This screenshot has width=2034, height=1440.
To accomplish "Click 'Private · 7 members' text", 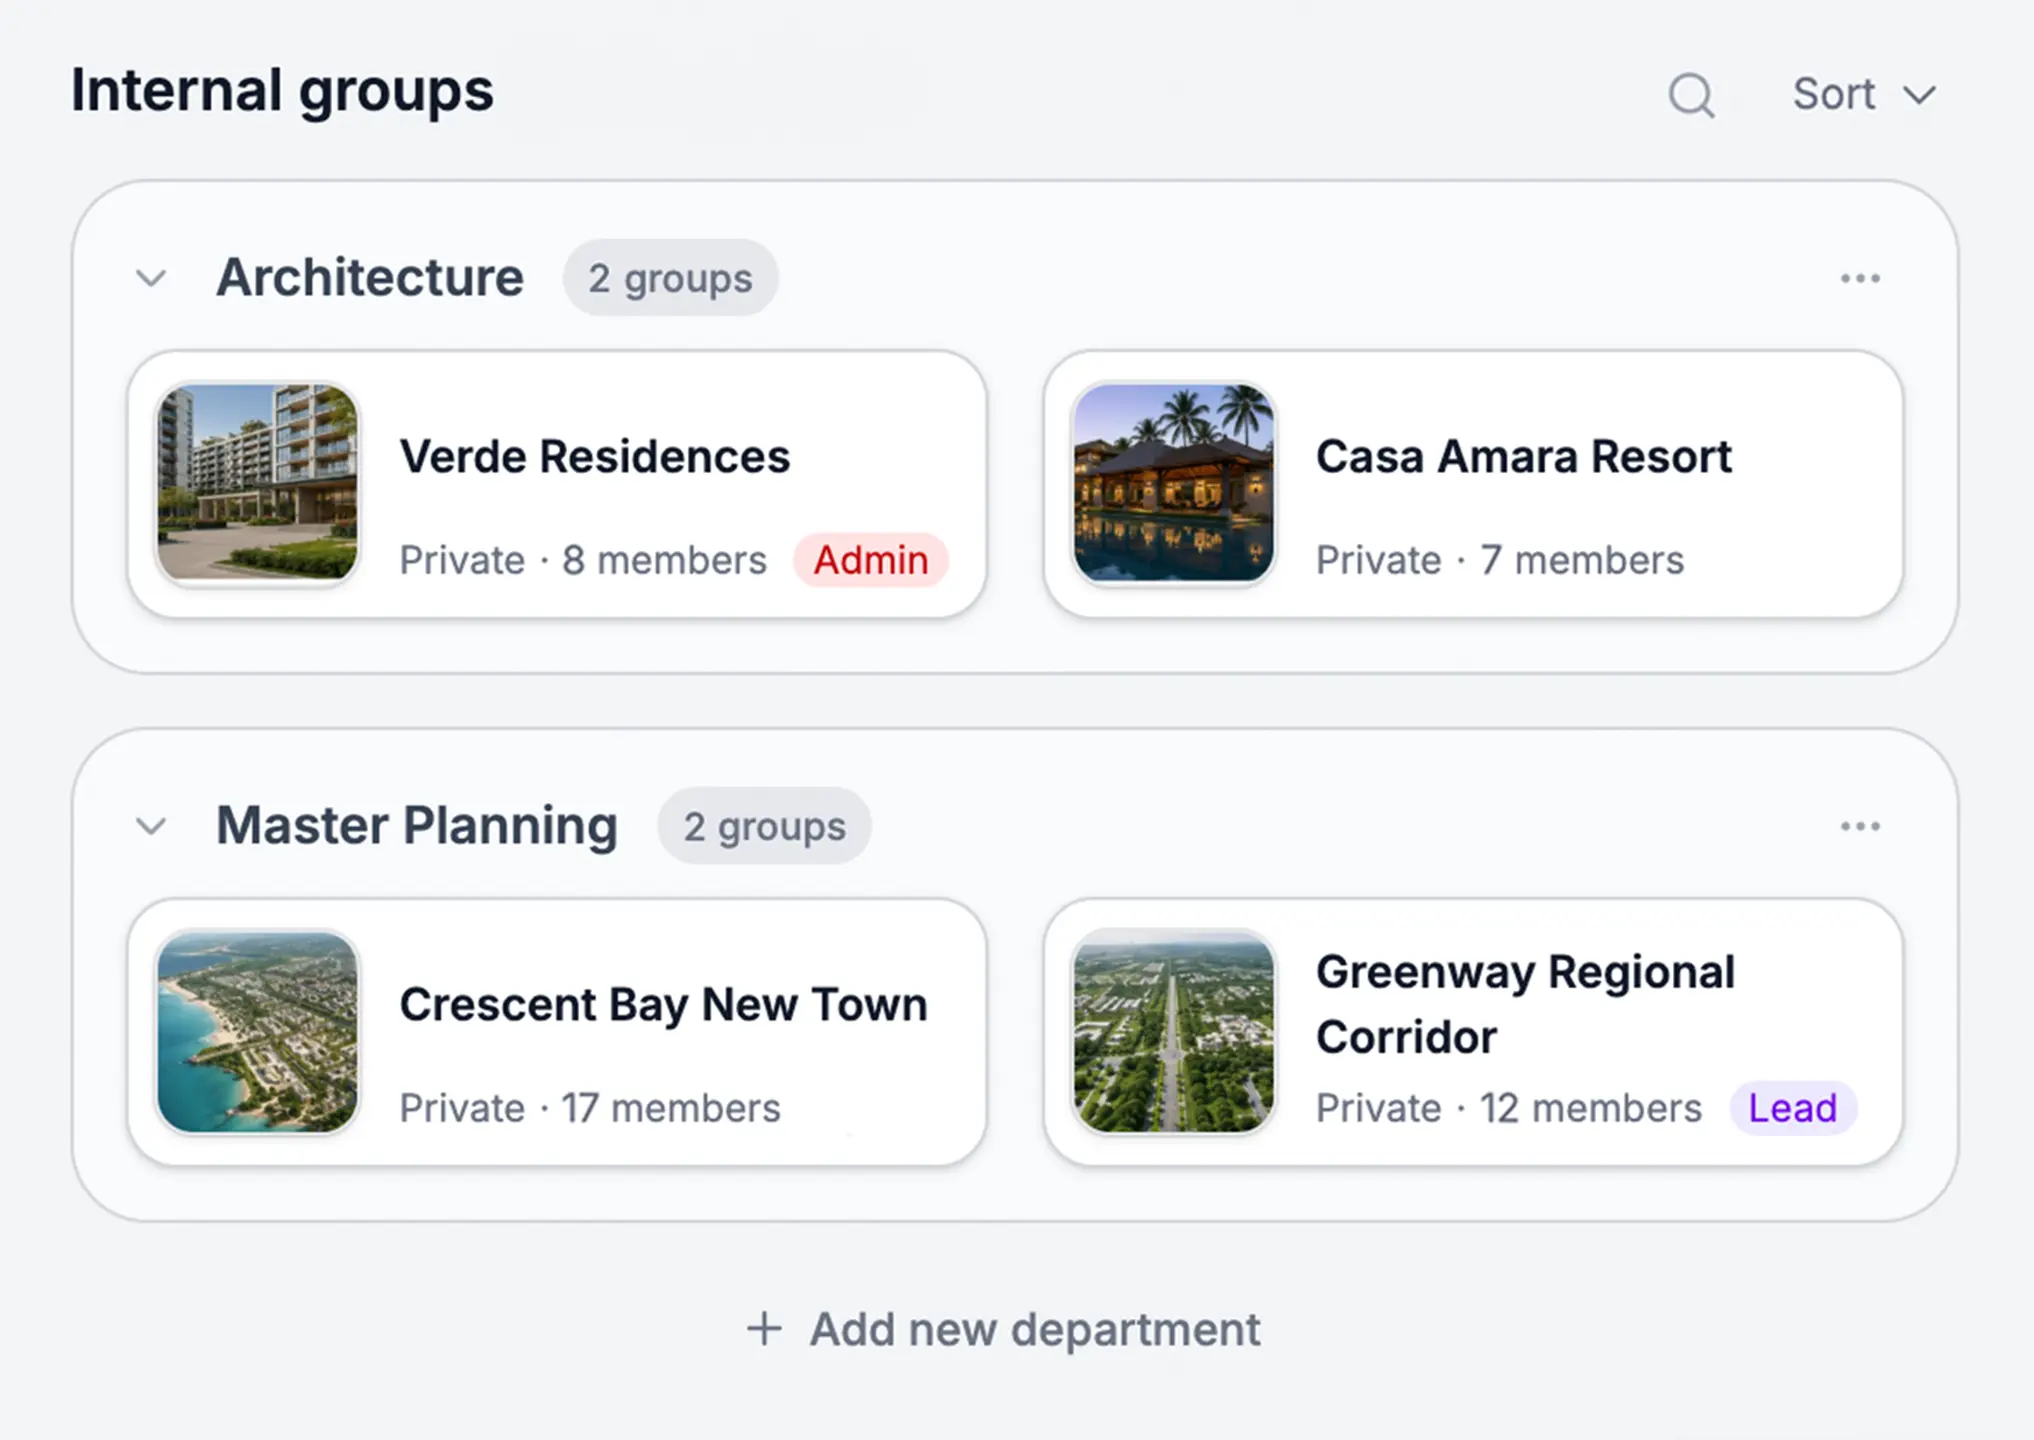I will pyautogui.click(x=1500, y=560).
